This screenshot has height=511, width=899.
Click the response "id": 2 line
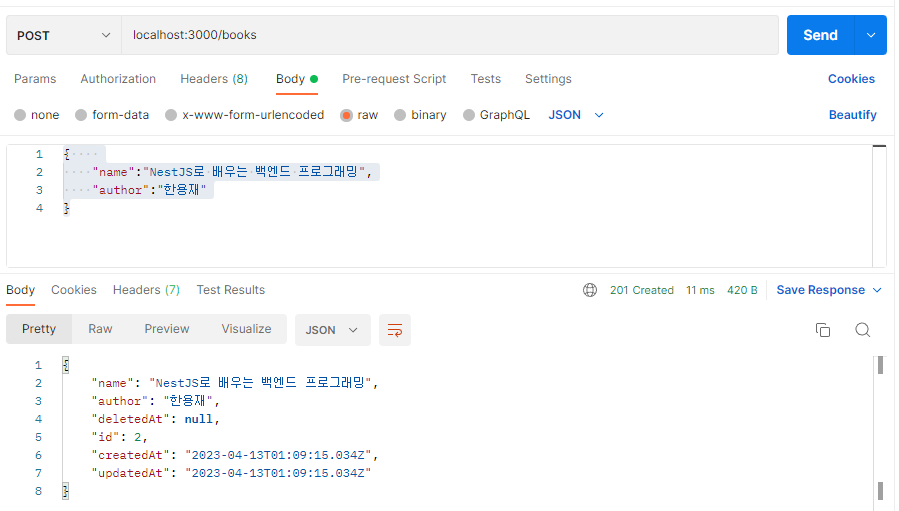point(119,437)
